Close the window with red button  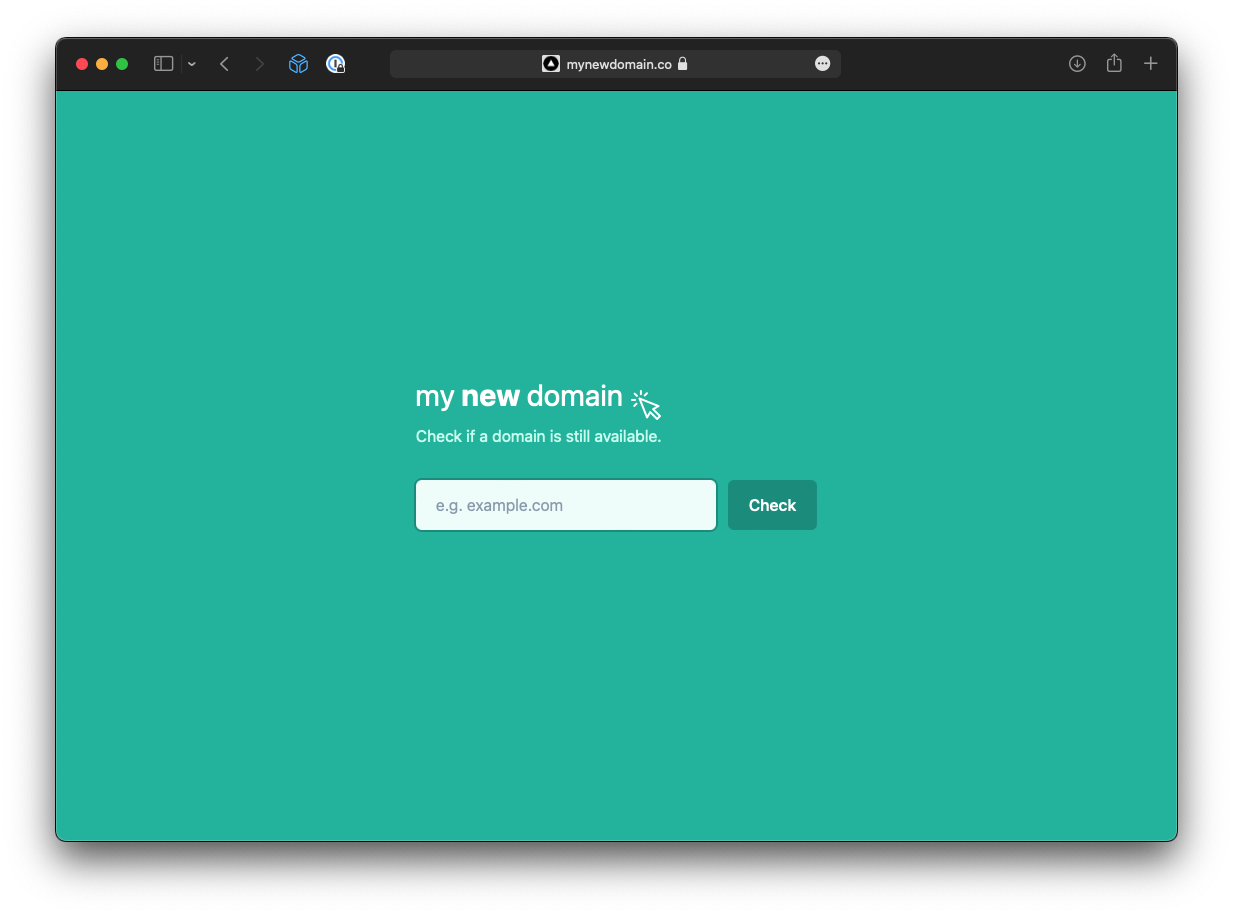82,64
